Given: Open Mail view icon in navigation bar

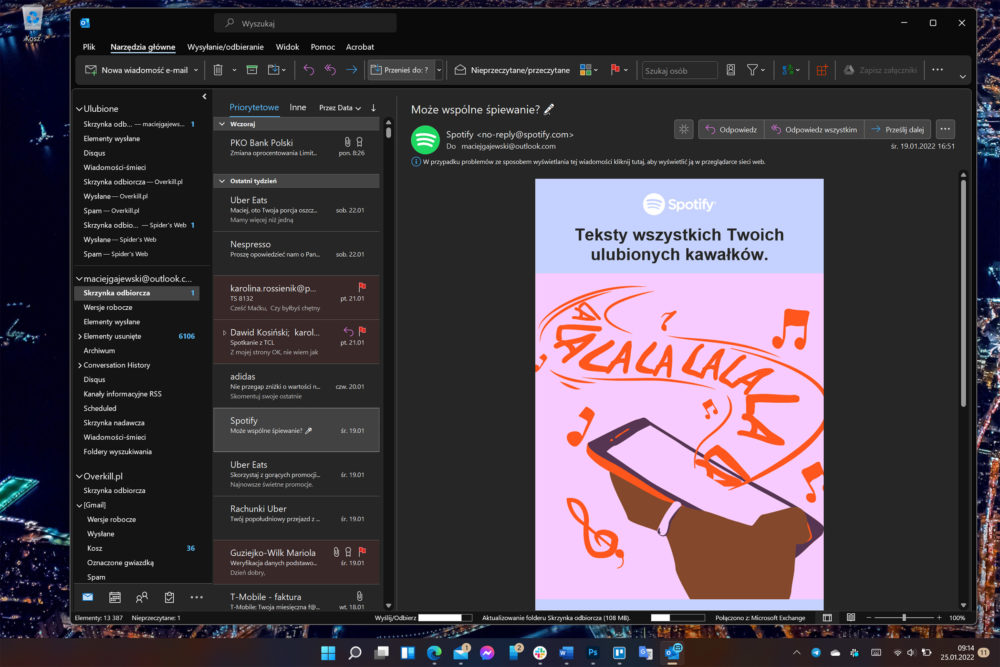Looking at the screenshot, I should coord(88,597).
